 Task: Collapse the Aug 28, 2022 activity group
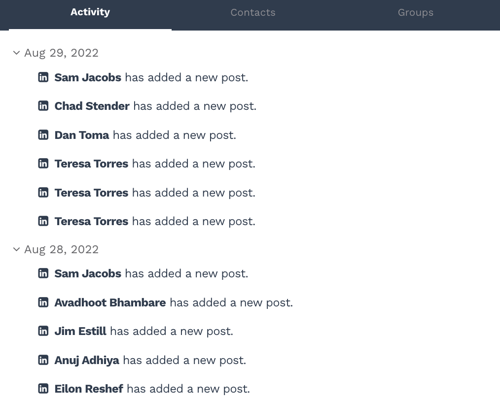(16, 249)
